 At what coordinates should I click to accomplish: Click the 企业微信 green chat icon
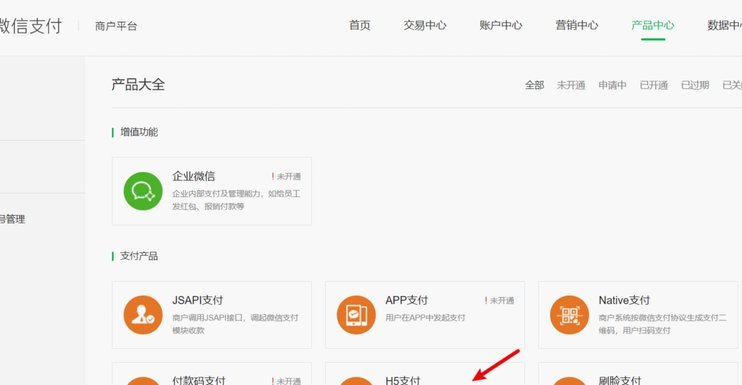pos(143,191)
